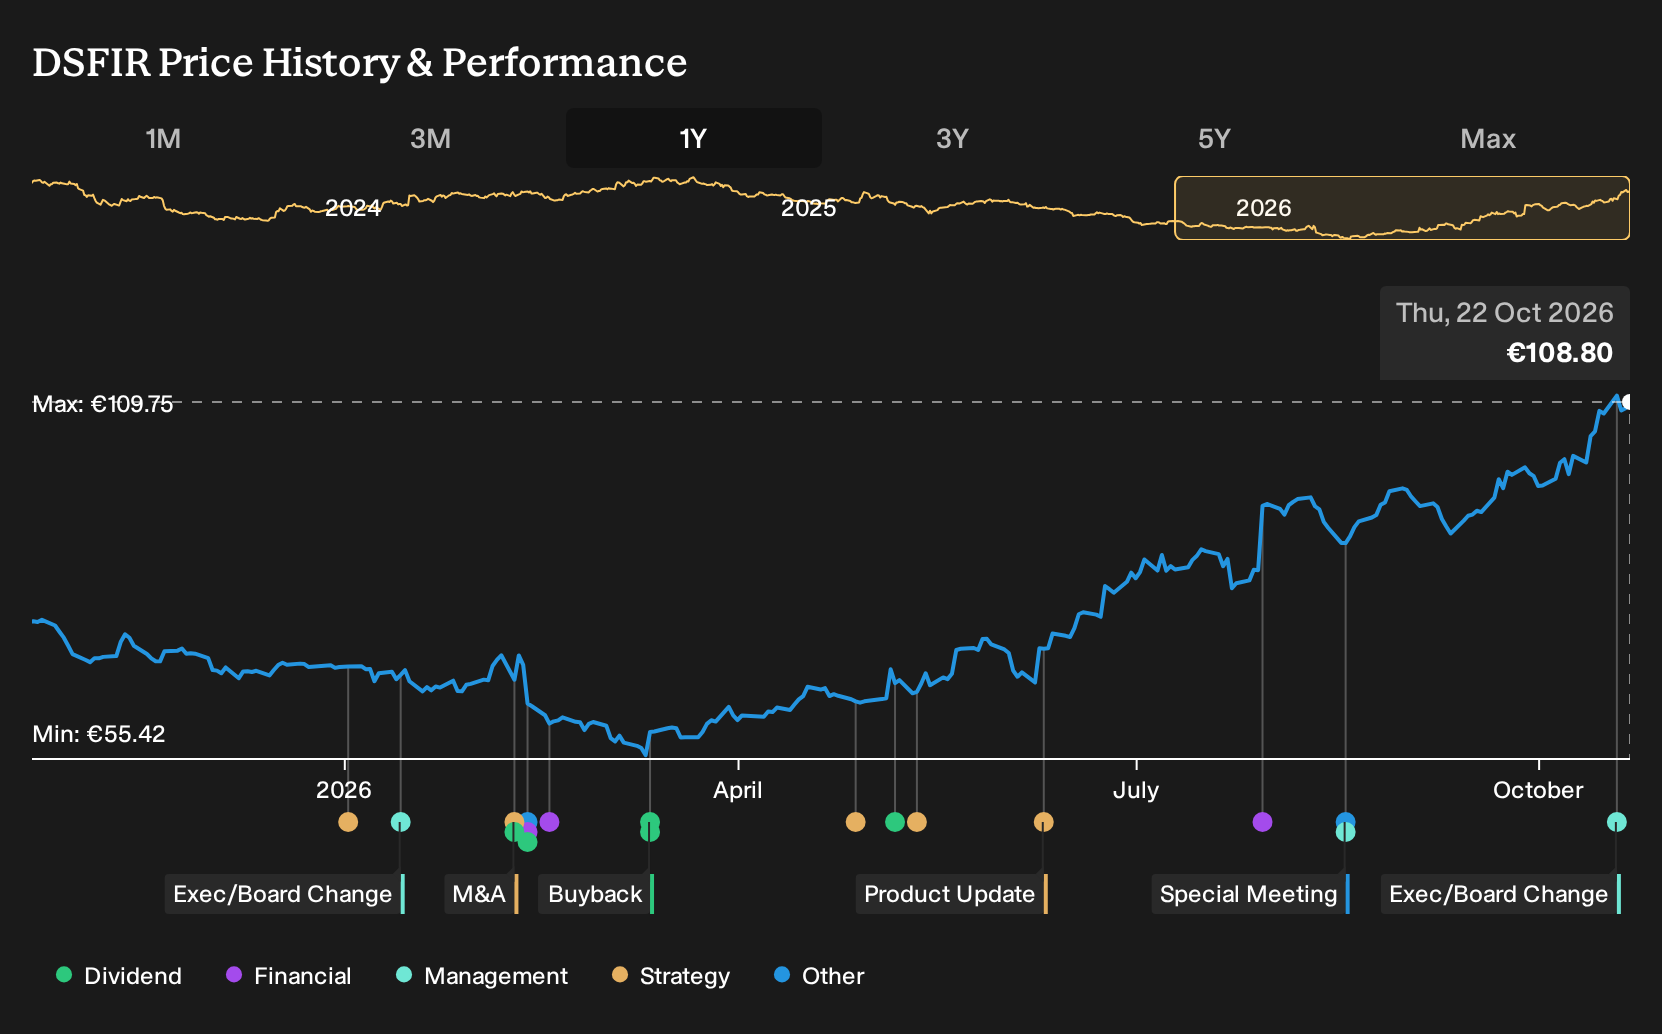Select the green Dividend marker between two orange markers
Image resolution: width=1662 pixels, height=1034 pixels.
[895, 822]
